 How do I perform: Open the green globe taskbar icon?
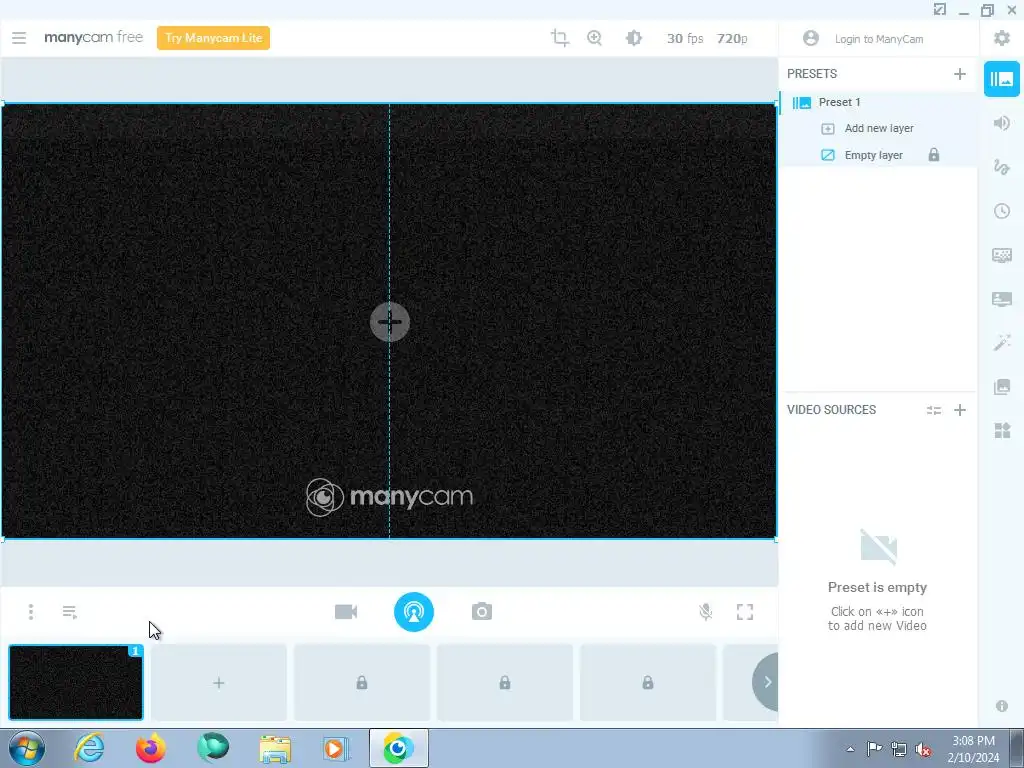(213, 748)
